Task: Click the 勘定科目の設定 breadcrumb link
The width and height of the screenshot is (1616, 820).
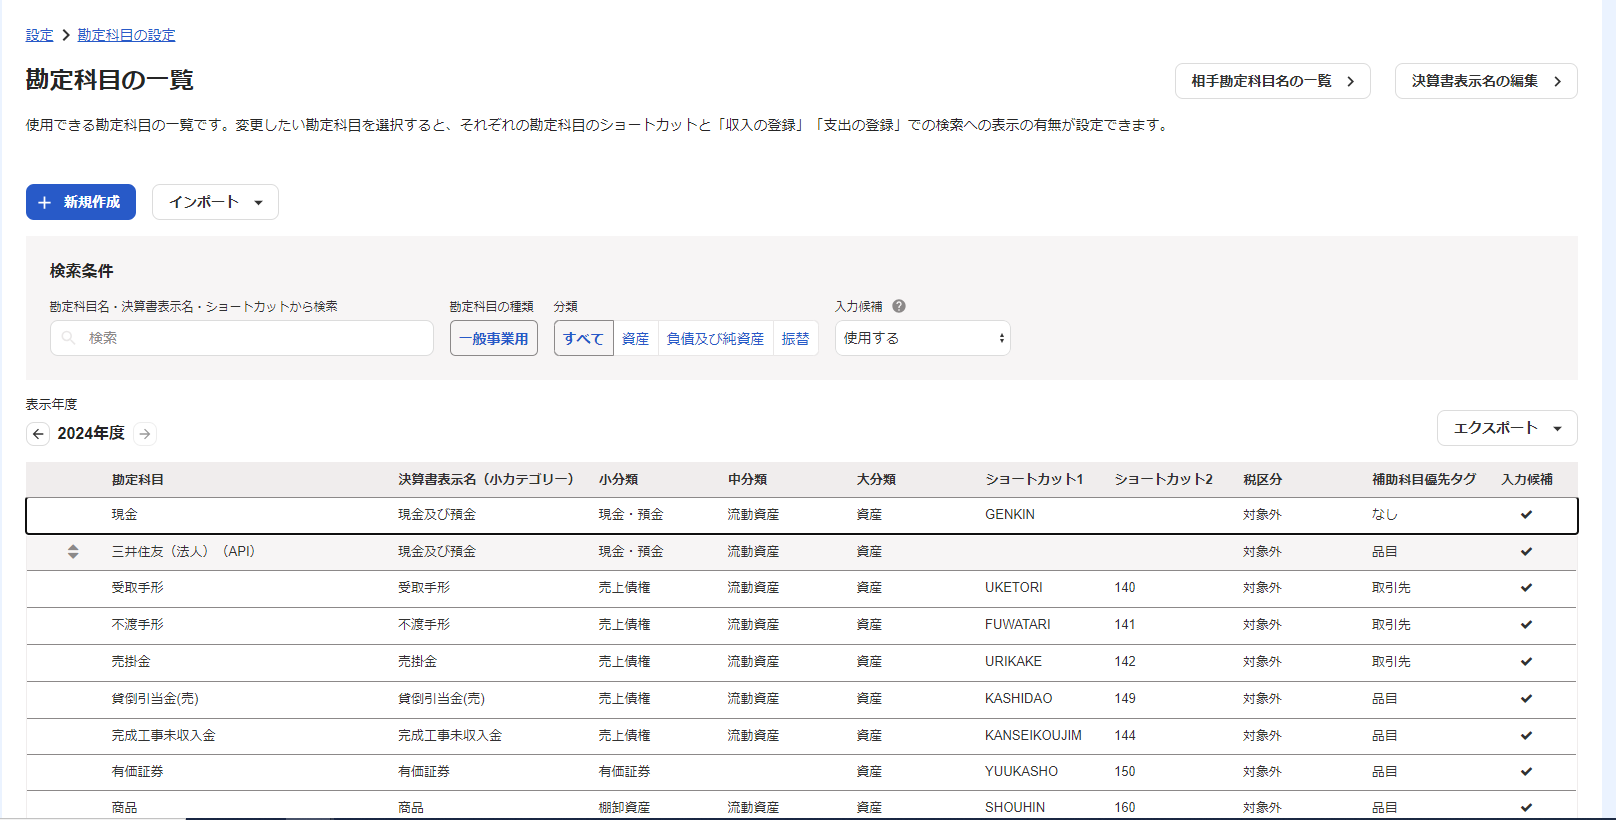Action: (126, 35)
